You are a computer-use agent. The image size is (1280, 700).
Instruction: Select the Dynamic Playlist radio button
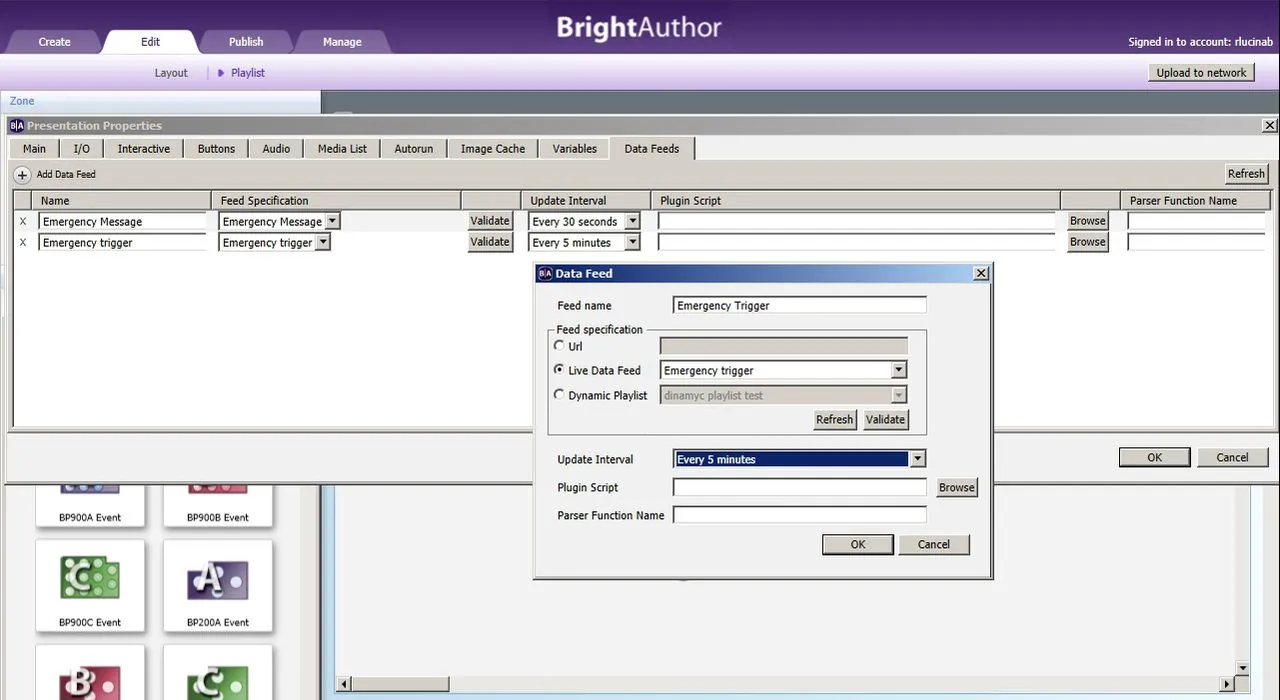559,394
